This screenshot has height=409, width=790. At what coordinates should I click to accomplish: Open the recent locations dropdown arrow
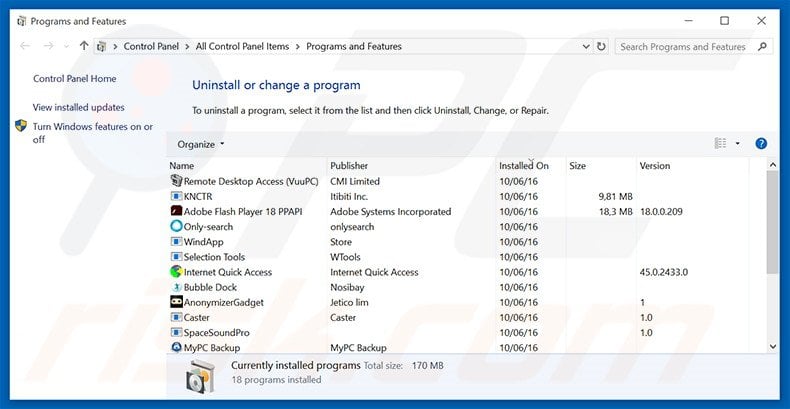point(67,46)
